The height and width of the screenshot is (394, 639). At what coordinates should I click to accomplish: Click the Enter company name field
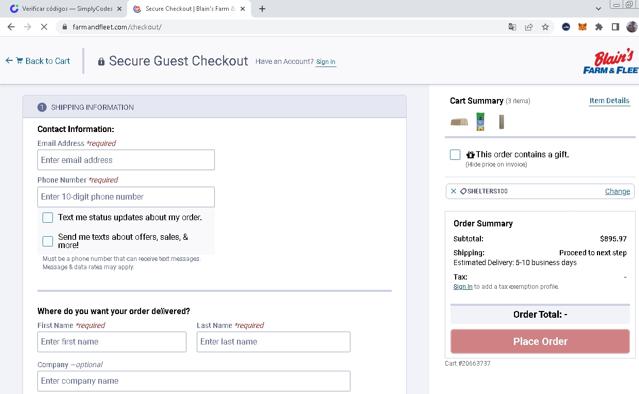194,381
